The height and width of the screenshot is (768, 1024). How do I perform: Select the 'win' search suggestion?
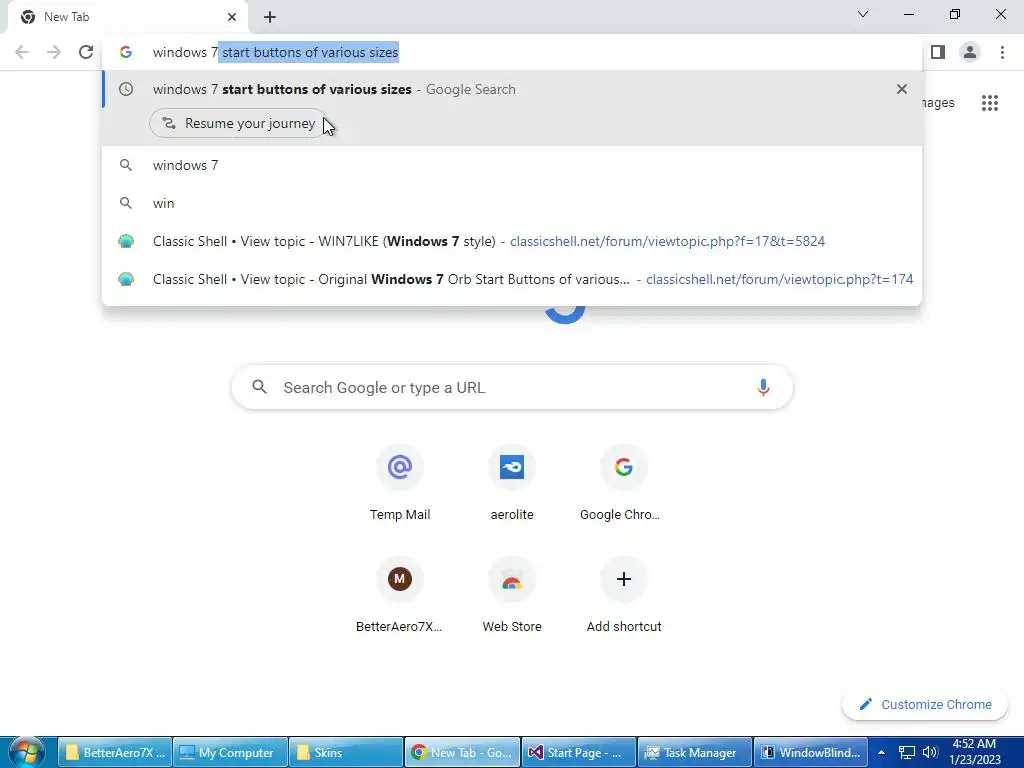pyautogui.click(x=512, y=203)
